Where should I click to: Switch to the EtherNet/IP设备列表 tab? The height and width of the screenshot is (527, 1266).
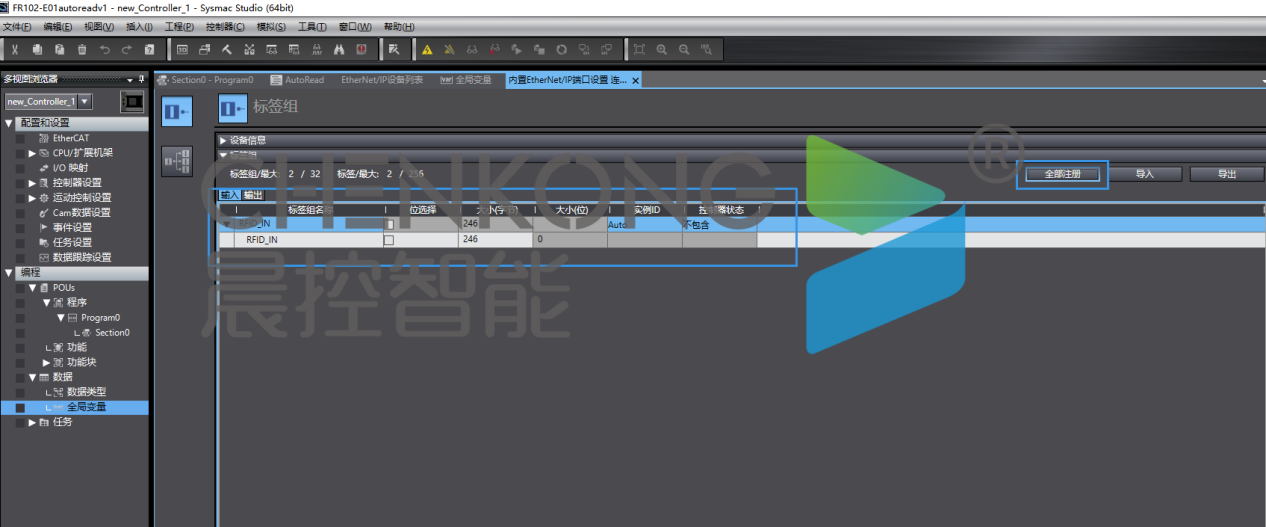pyautogui.click(x=382, y=80)
